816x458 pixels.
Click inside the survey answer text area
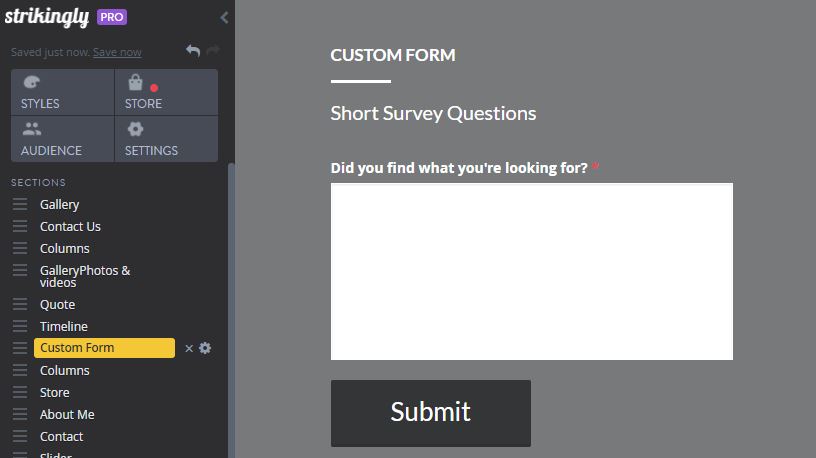pyautogui.click(x=531, y=271)
